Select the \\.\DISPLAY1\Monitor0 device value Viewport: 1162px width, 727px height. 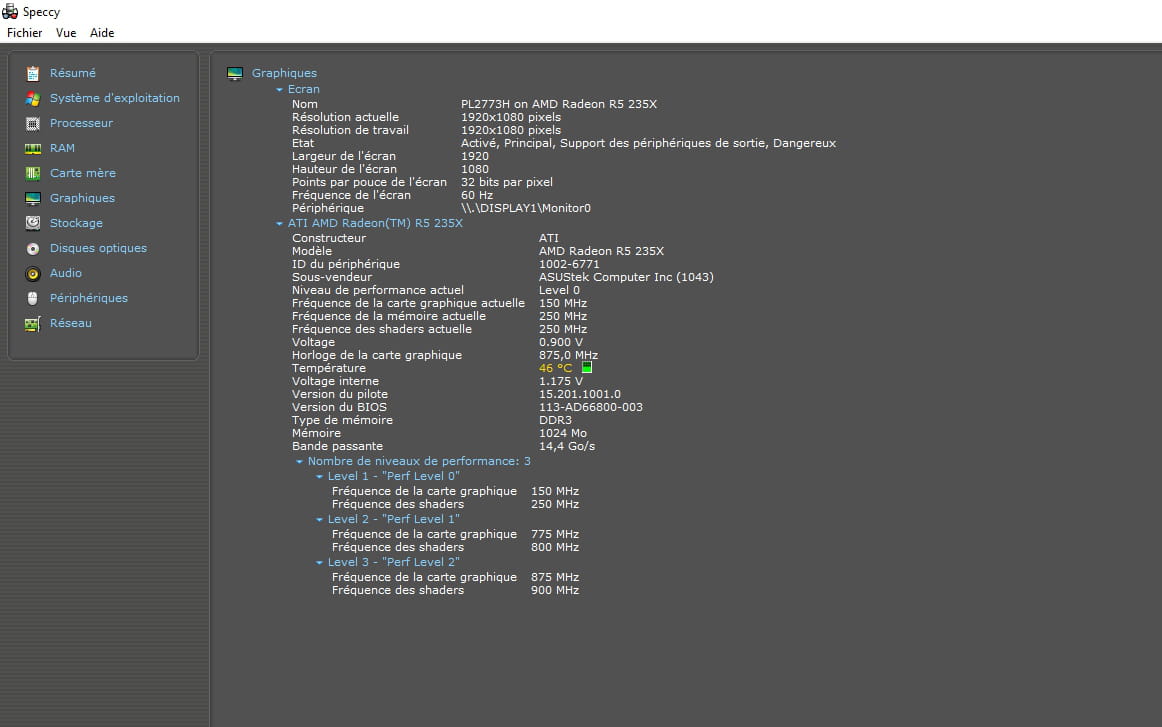point(526,208)
